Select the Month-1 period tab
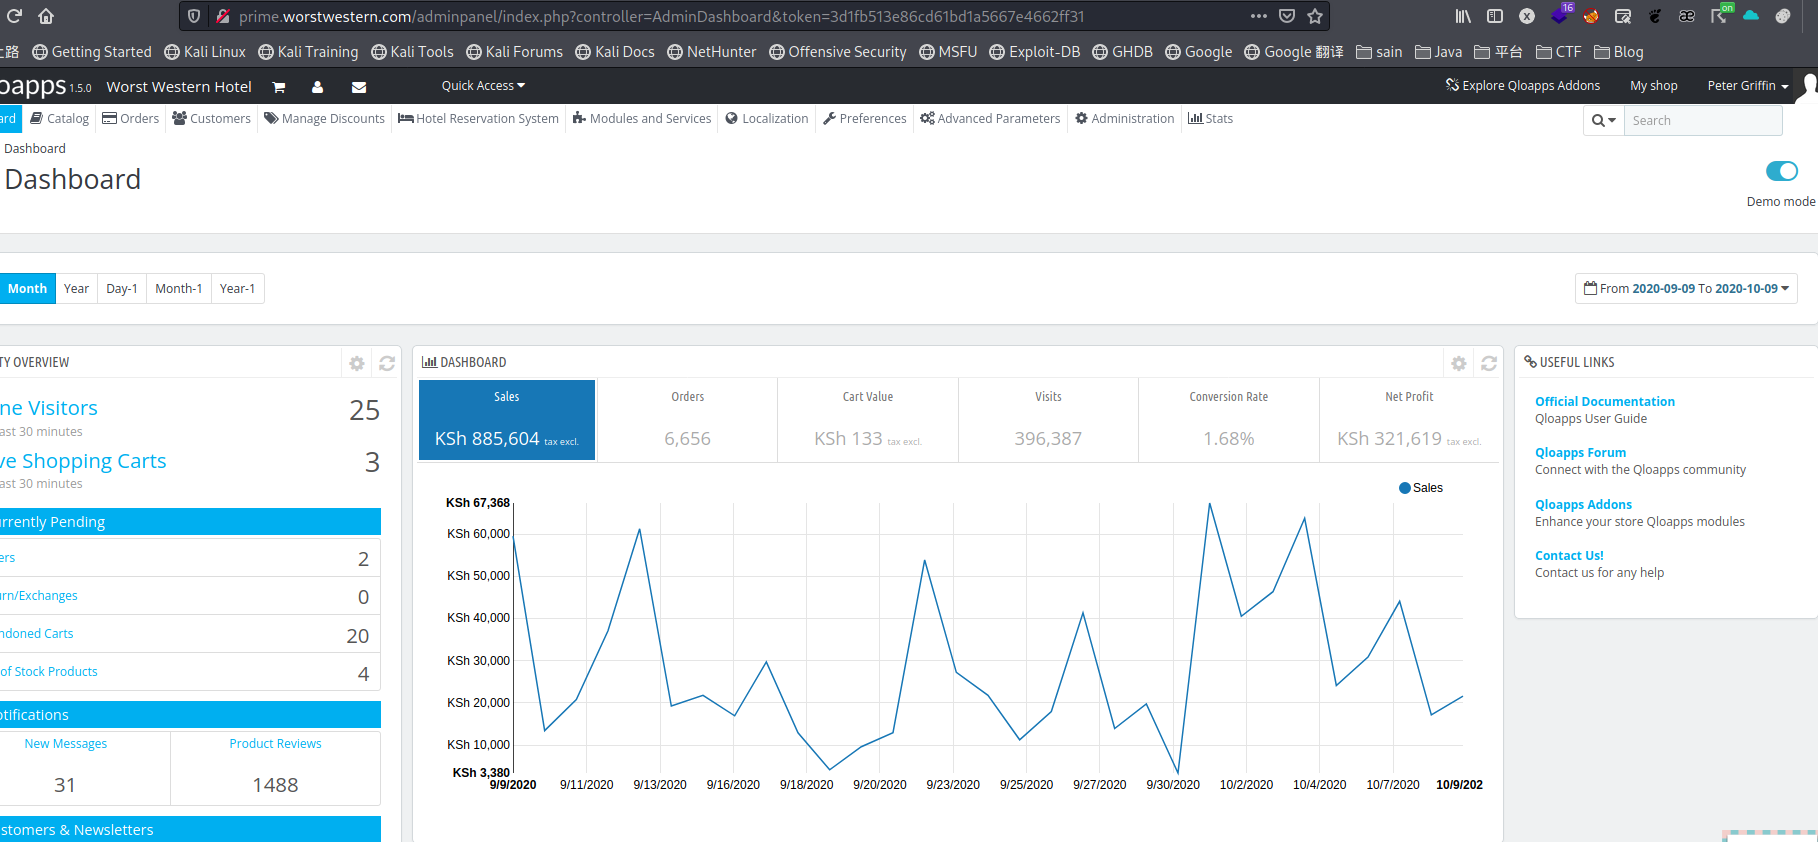This screenshot has height=842, width=1818. [x=179, y=288]
